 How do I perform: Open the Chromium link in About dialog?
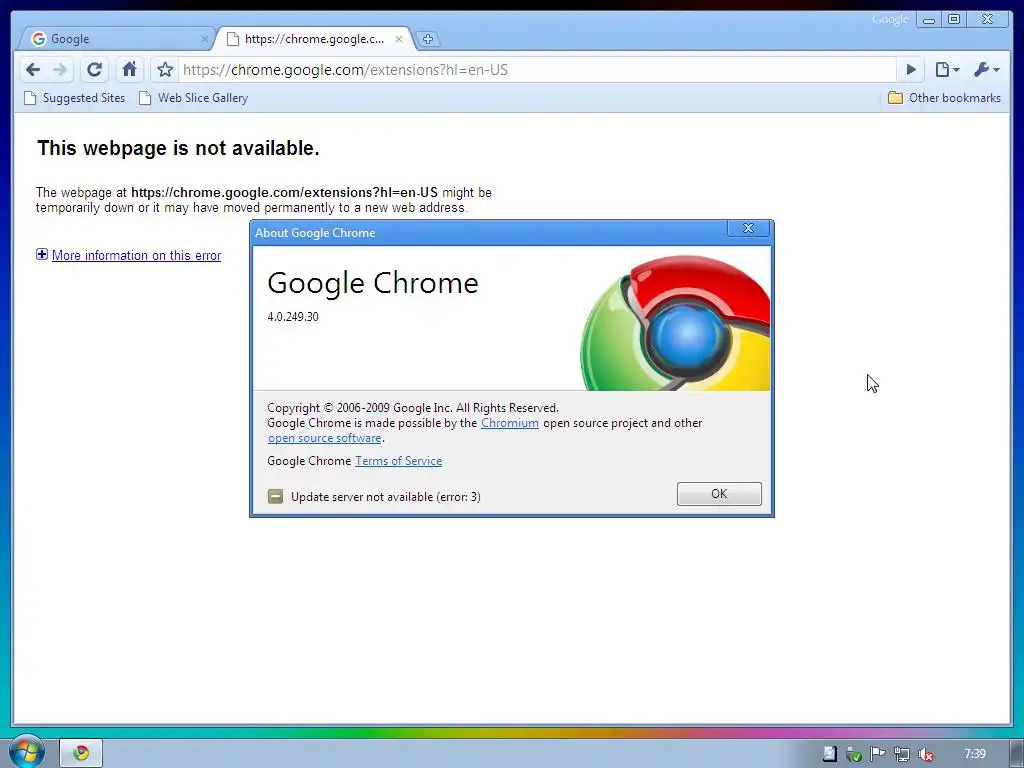click(x=510, y=423)
